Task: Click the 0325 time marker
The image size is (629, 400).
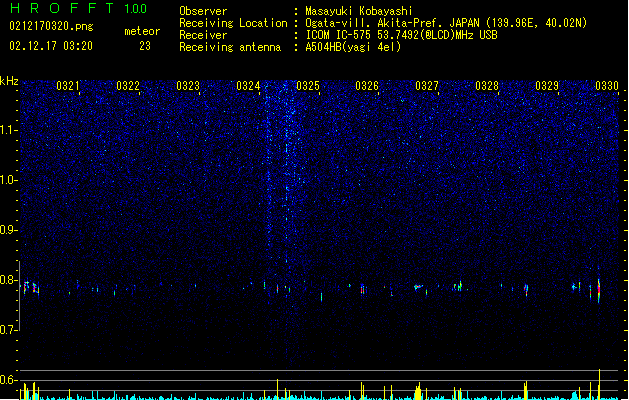Action: pos(308,86)
